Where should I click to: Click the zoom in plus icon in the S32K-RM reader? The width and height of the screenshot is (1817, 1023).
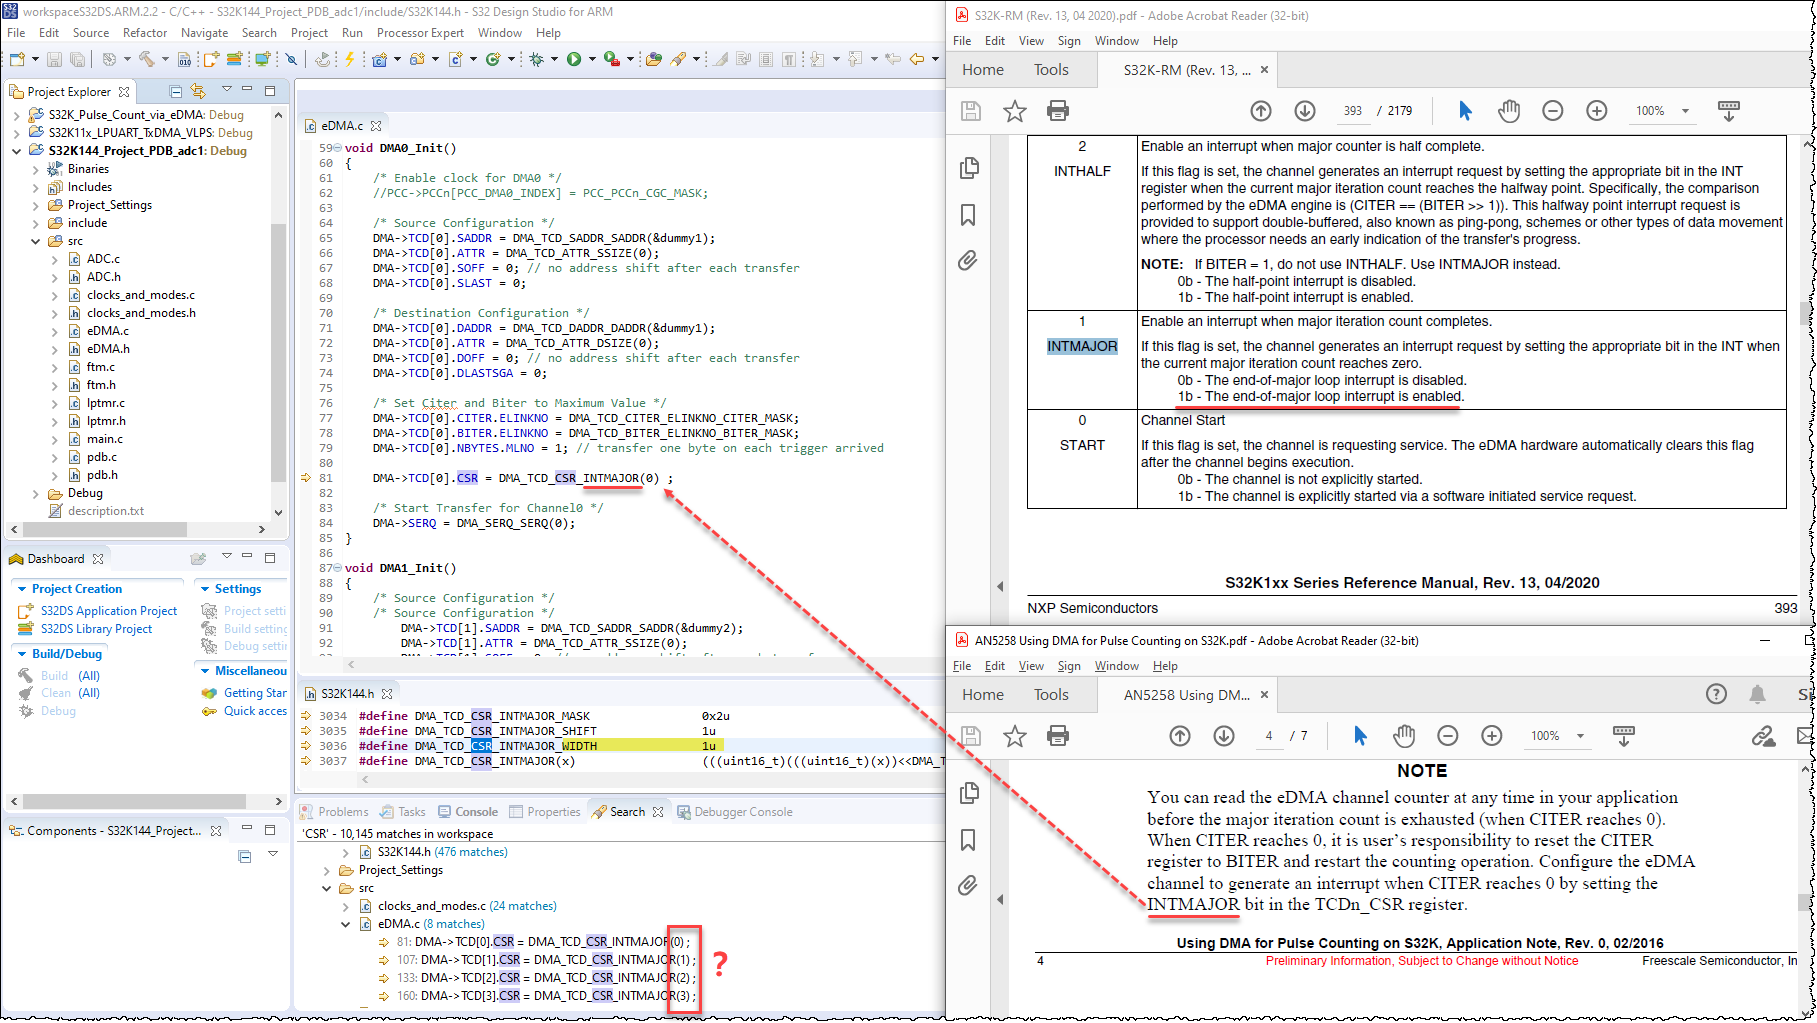click(x=1596, y=111)
